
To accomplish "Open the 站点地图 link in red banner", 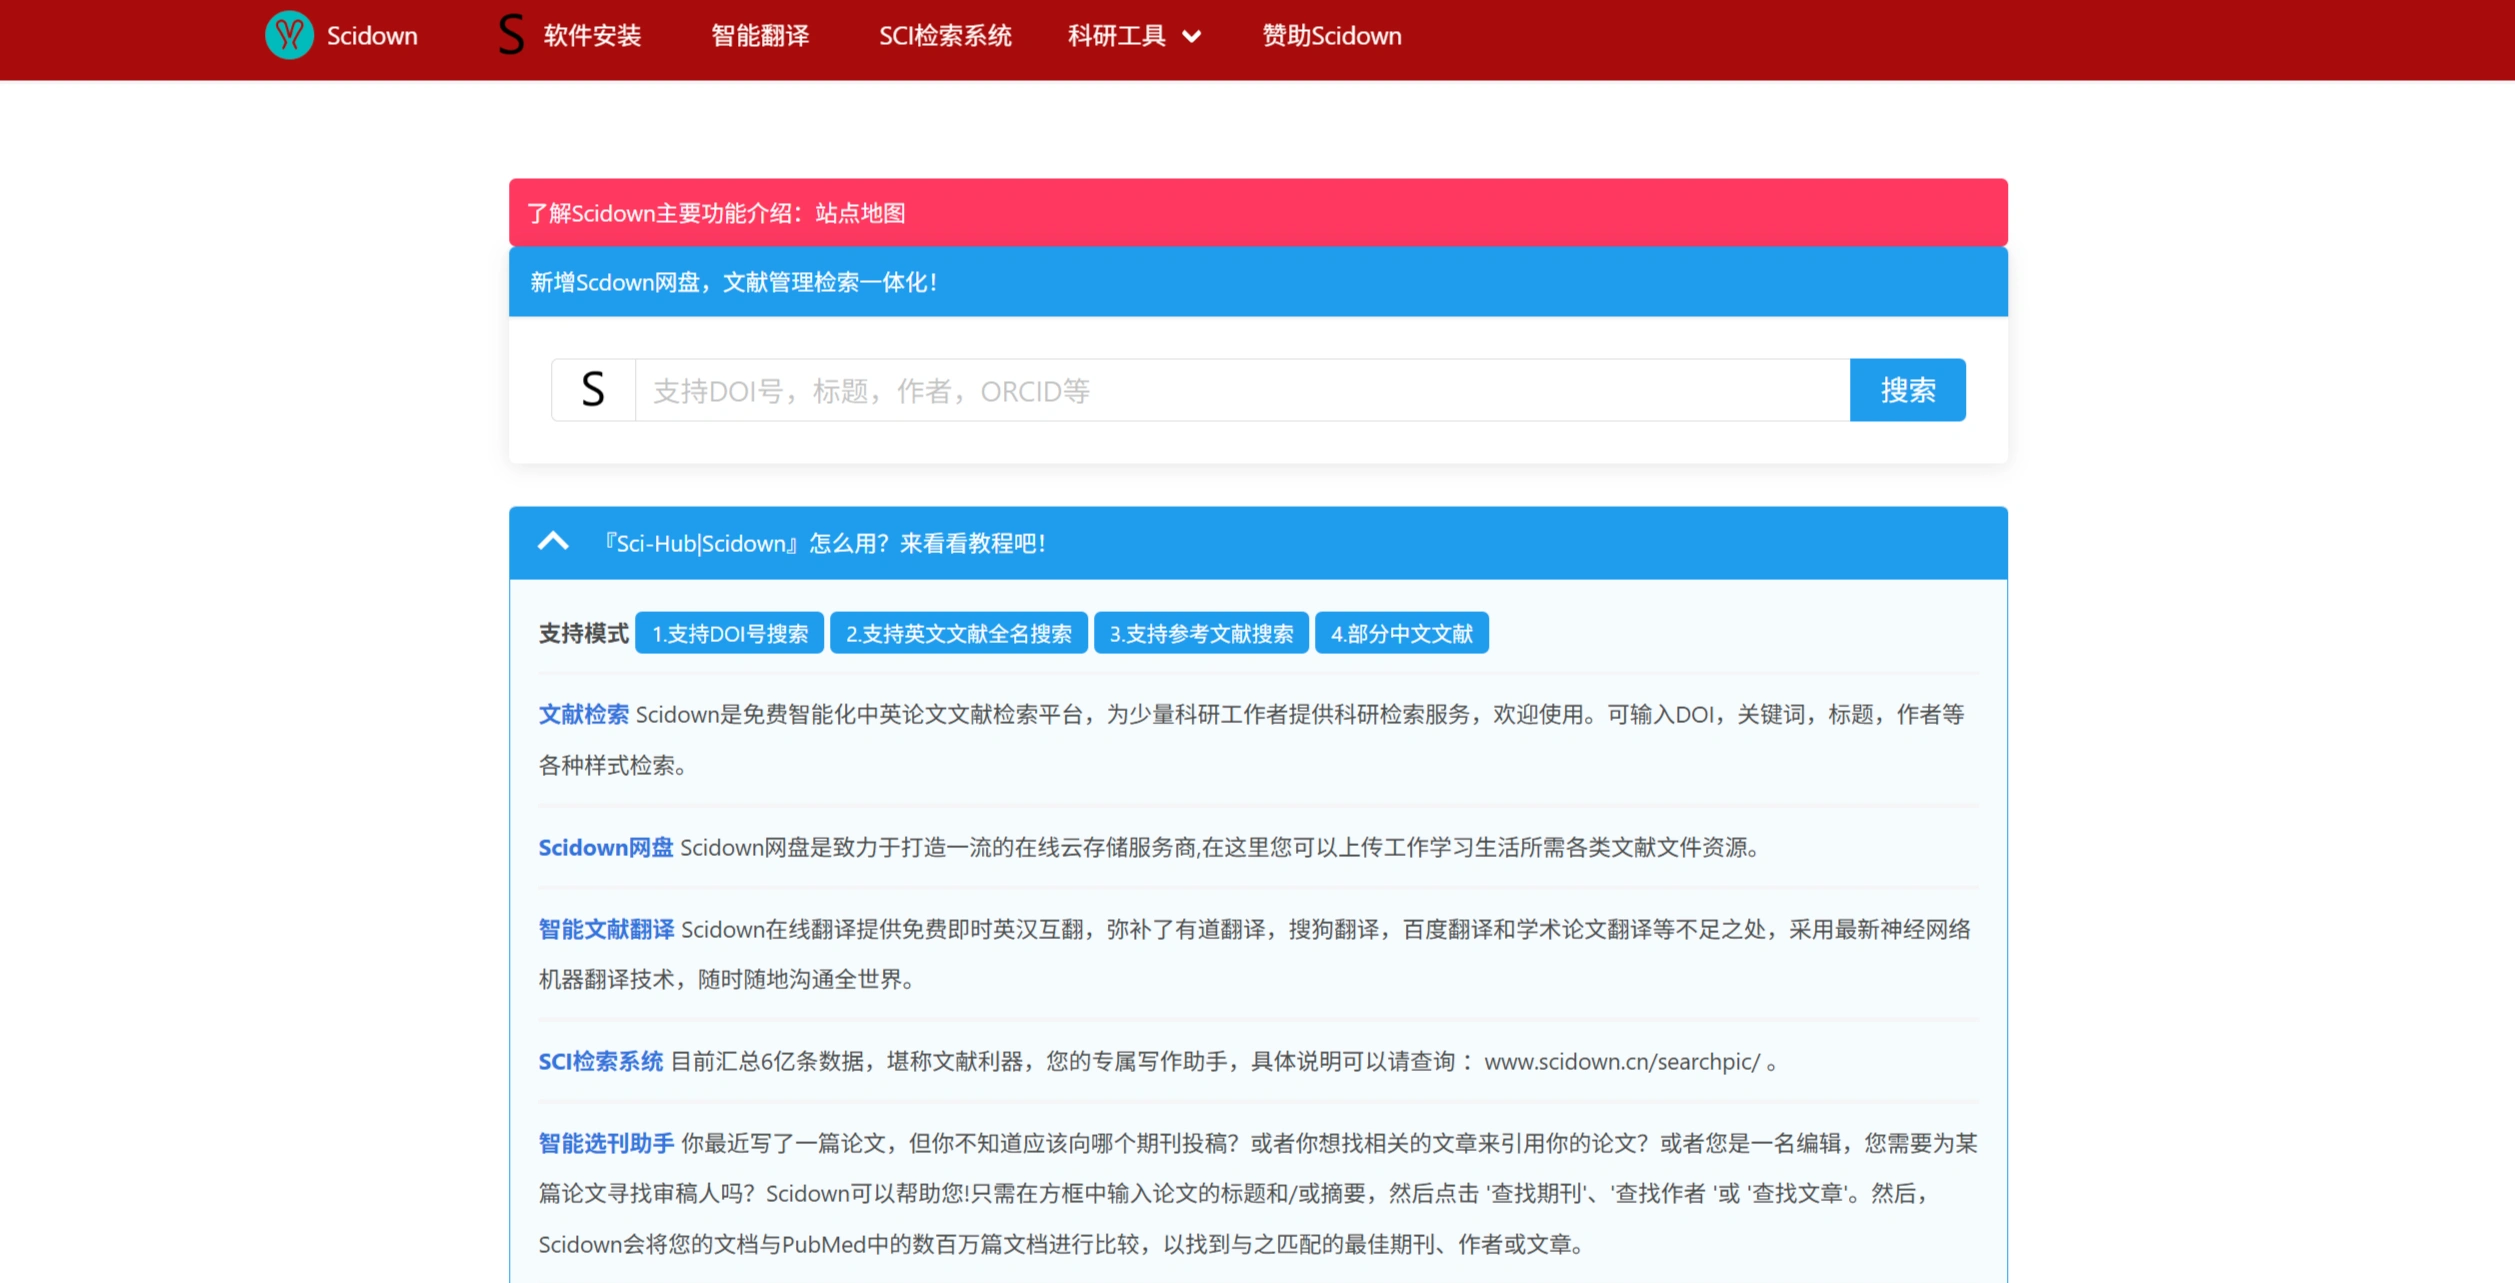I will [x=860, y=213].
